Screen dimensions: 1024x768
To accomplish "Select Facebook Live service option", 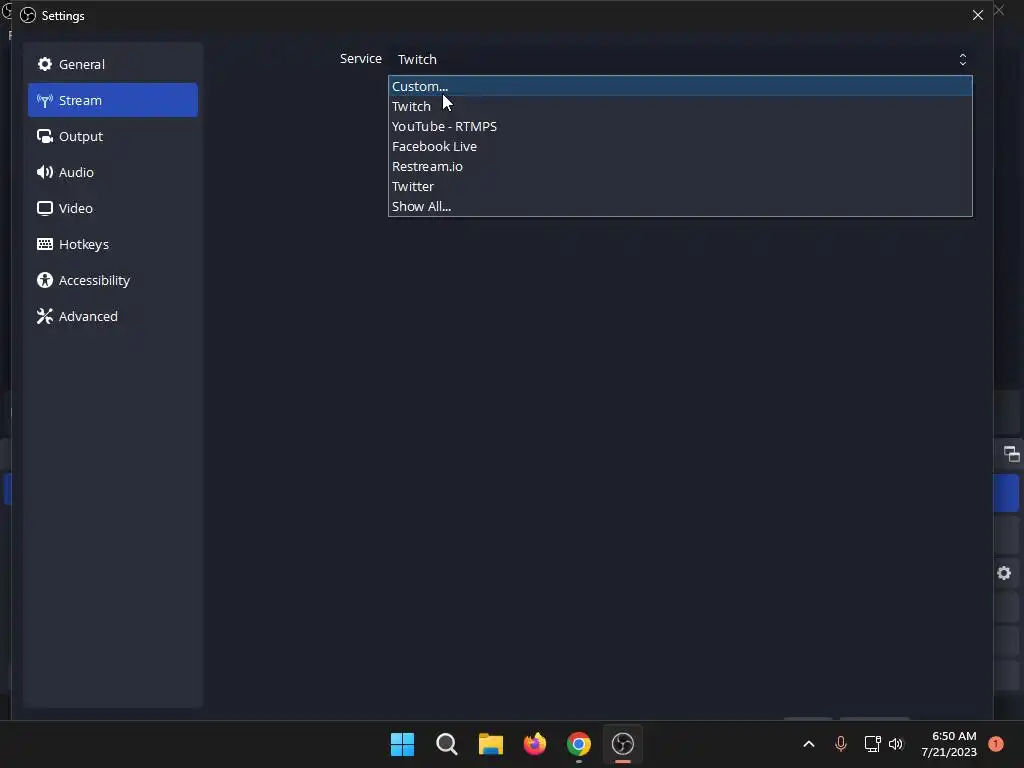I will click(x=680, y=146).
